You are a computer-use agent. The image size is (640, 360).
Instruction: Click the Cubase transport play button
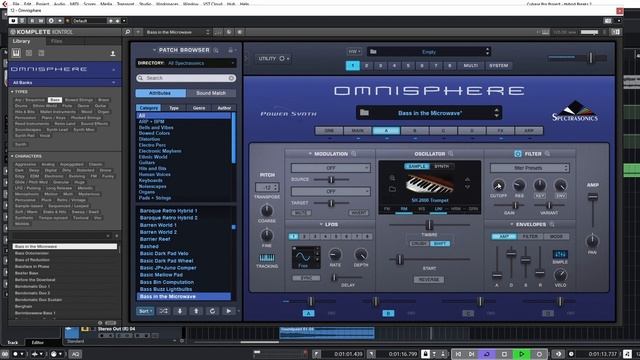521,354
